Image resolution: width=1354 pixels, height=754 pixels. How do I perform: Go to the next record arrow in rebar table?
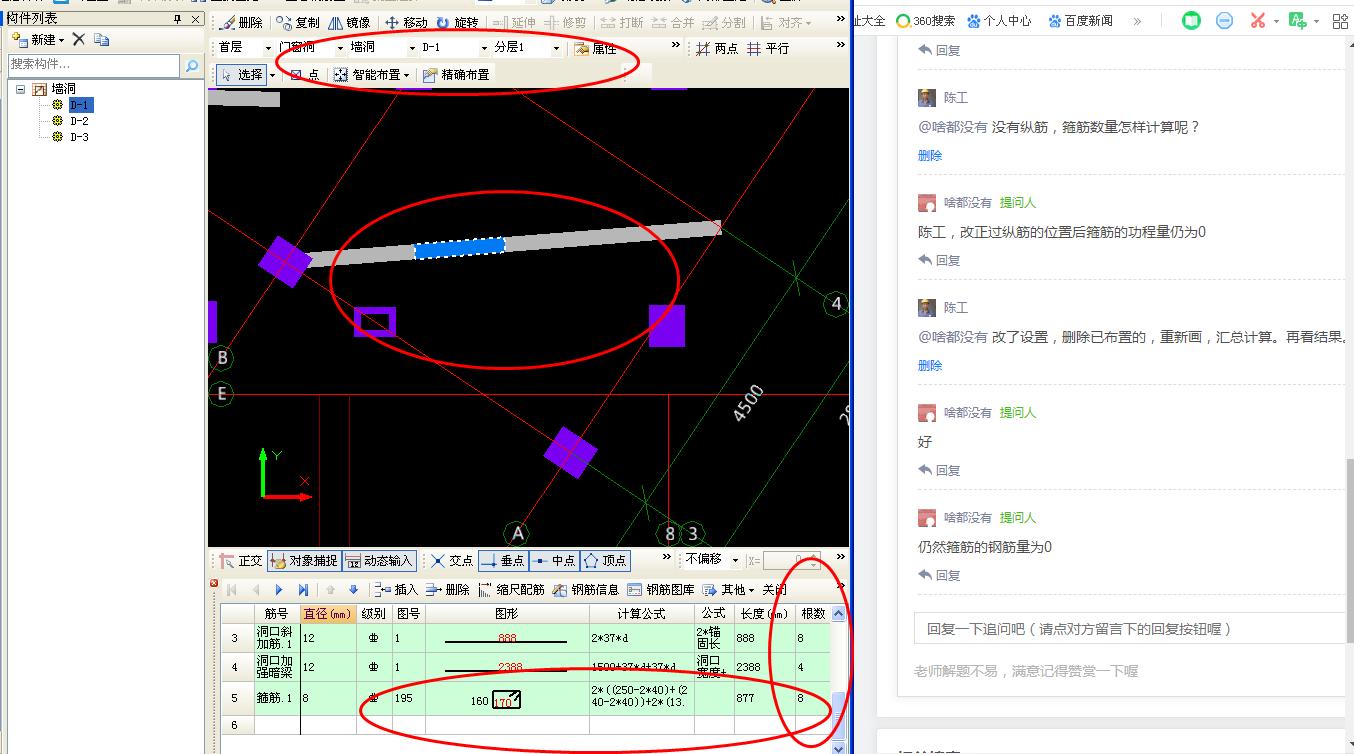[x=279, y=590]
